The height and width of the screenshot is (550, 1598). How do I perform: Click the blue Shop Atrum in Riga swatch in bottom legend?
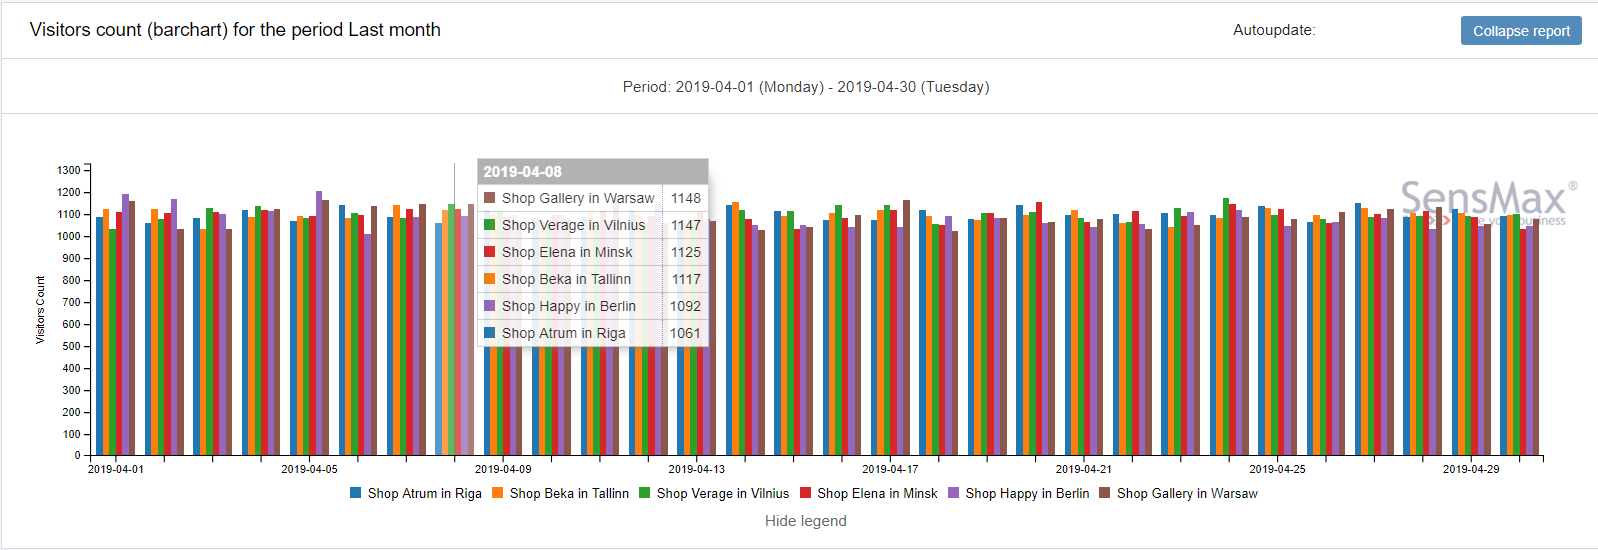(356, 493)
